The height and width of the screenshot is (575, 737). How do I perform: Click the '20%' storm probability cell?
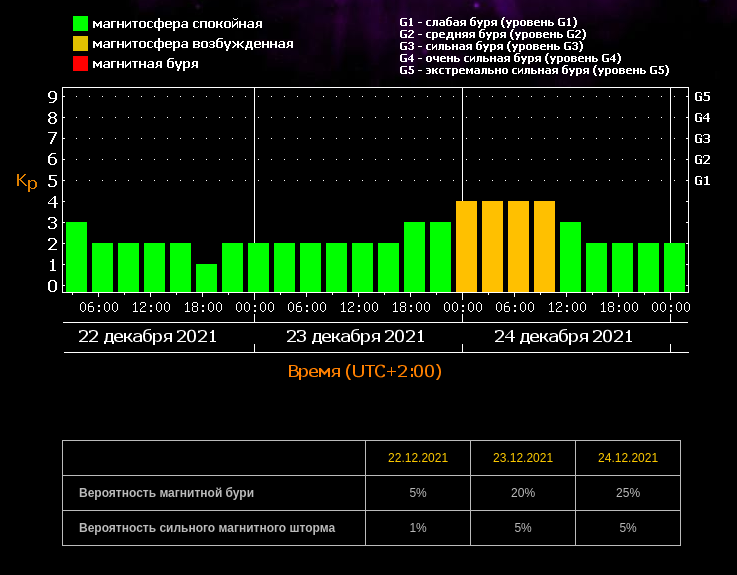click(x=523, y=493)
